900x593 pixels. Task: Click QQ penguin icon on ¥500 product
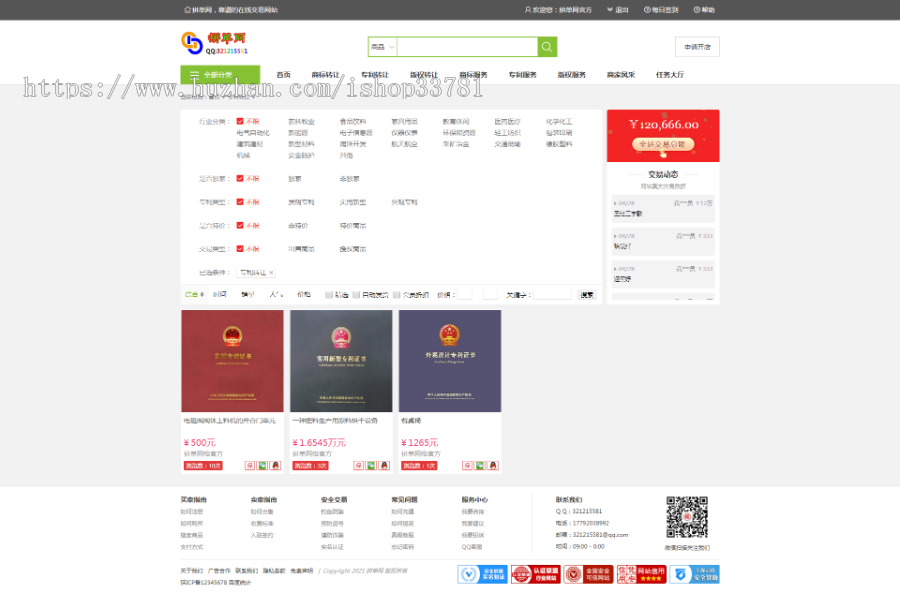(276, 466)
